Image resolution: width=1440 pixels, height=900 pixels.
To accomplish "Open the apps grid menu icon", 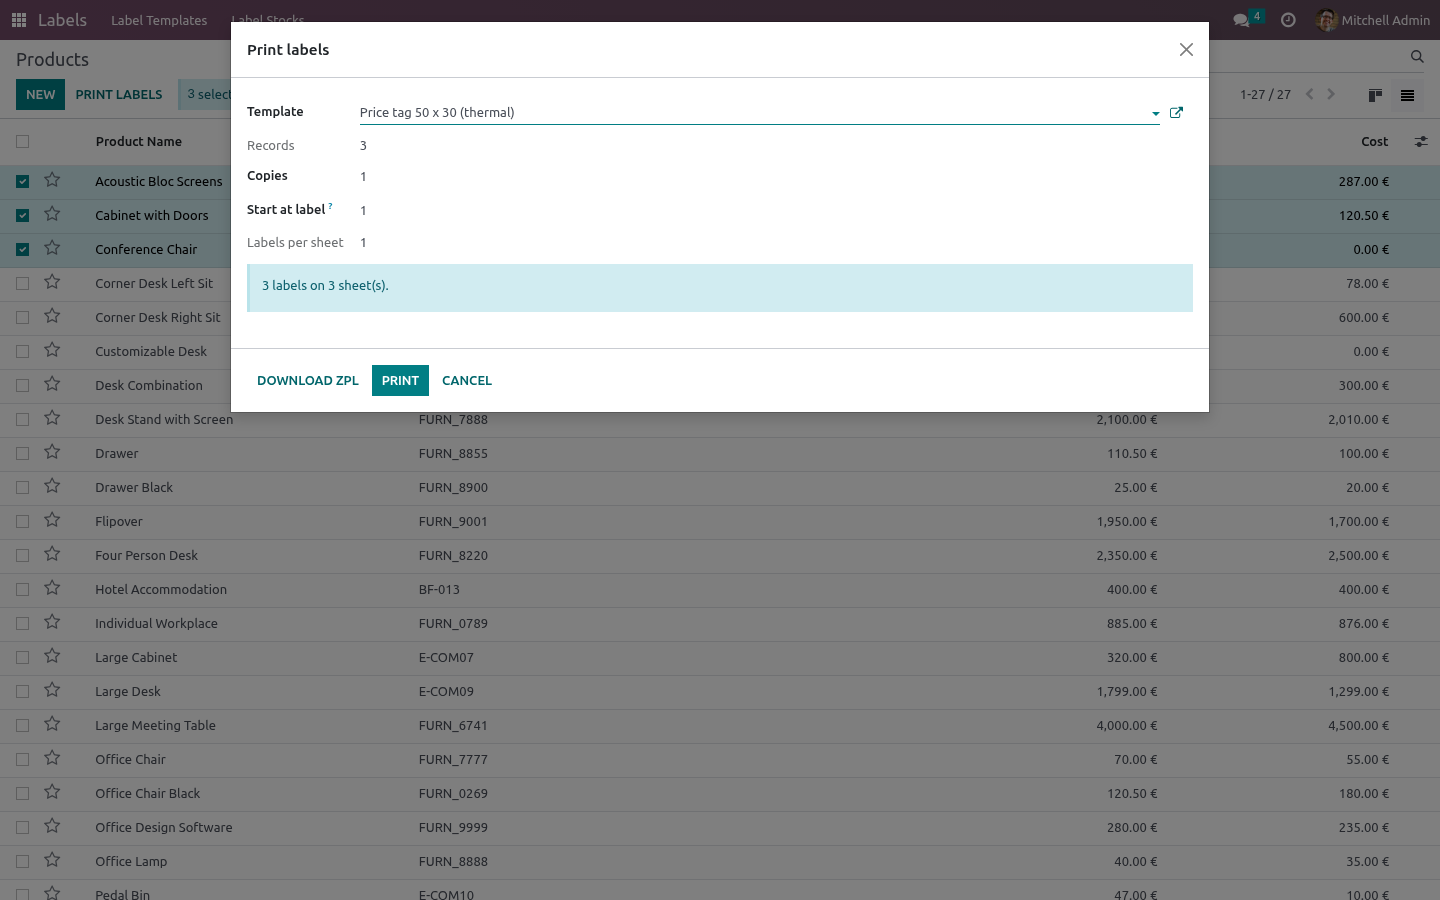I will [x=19, y=20].
